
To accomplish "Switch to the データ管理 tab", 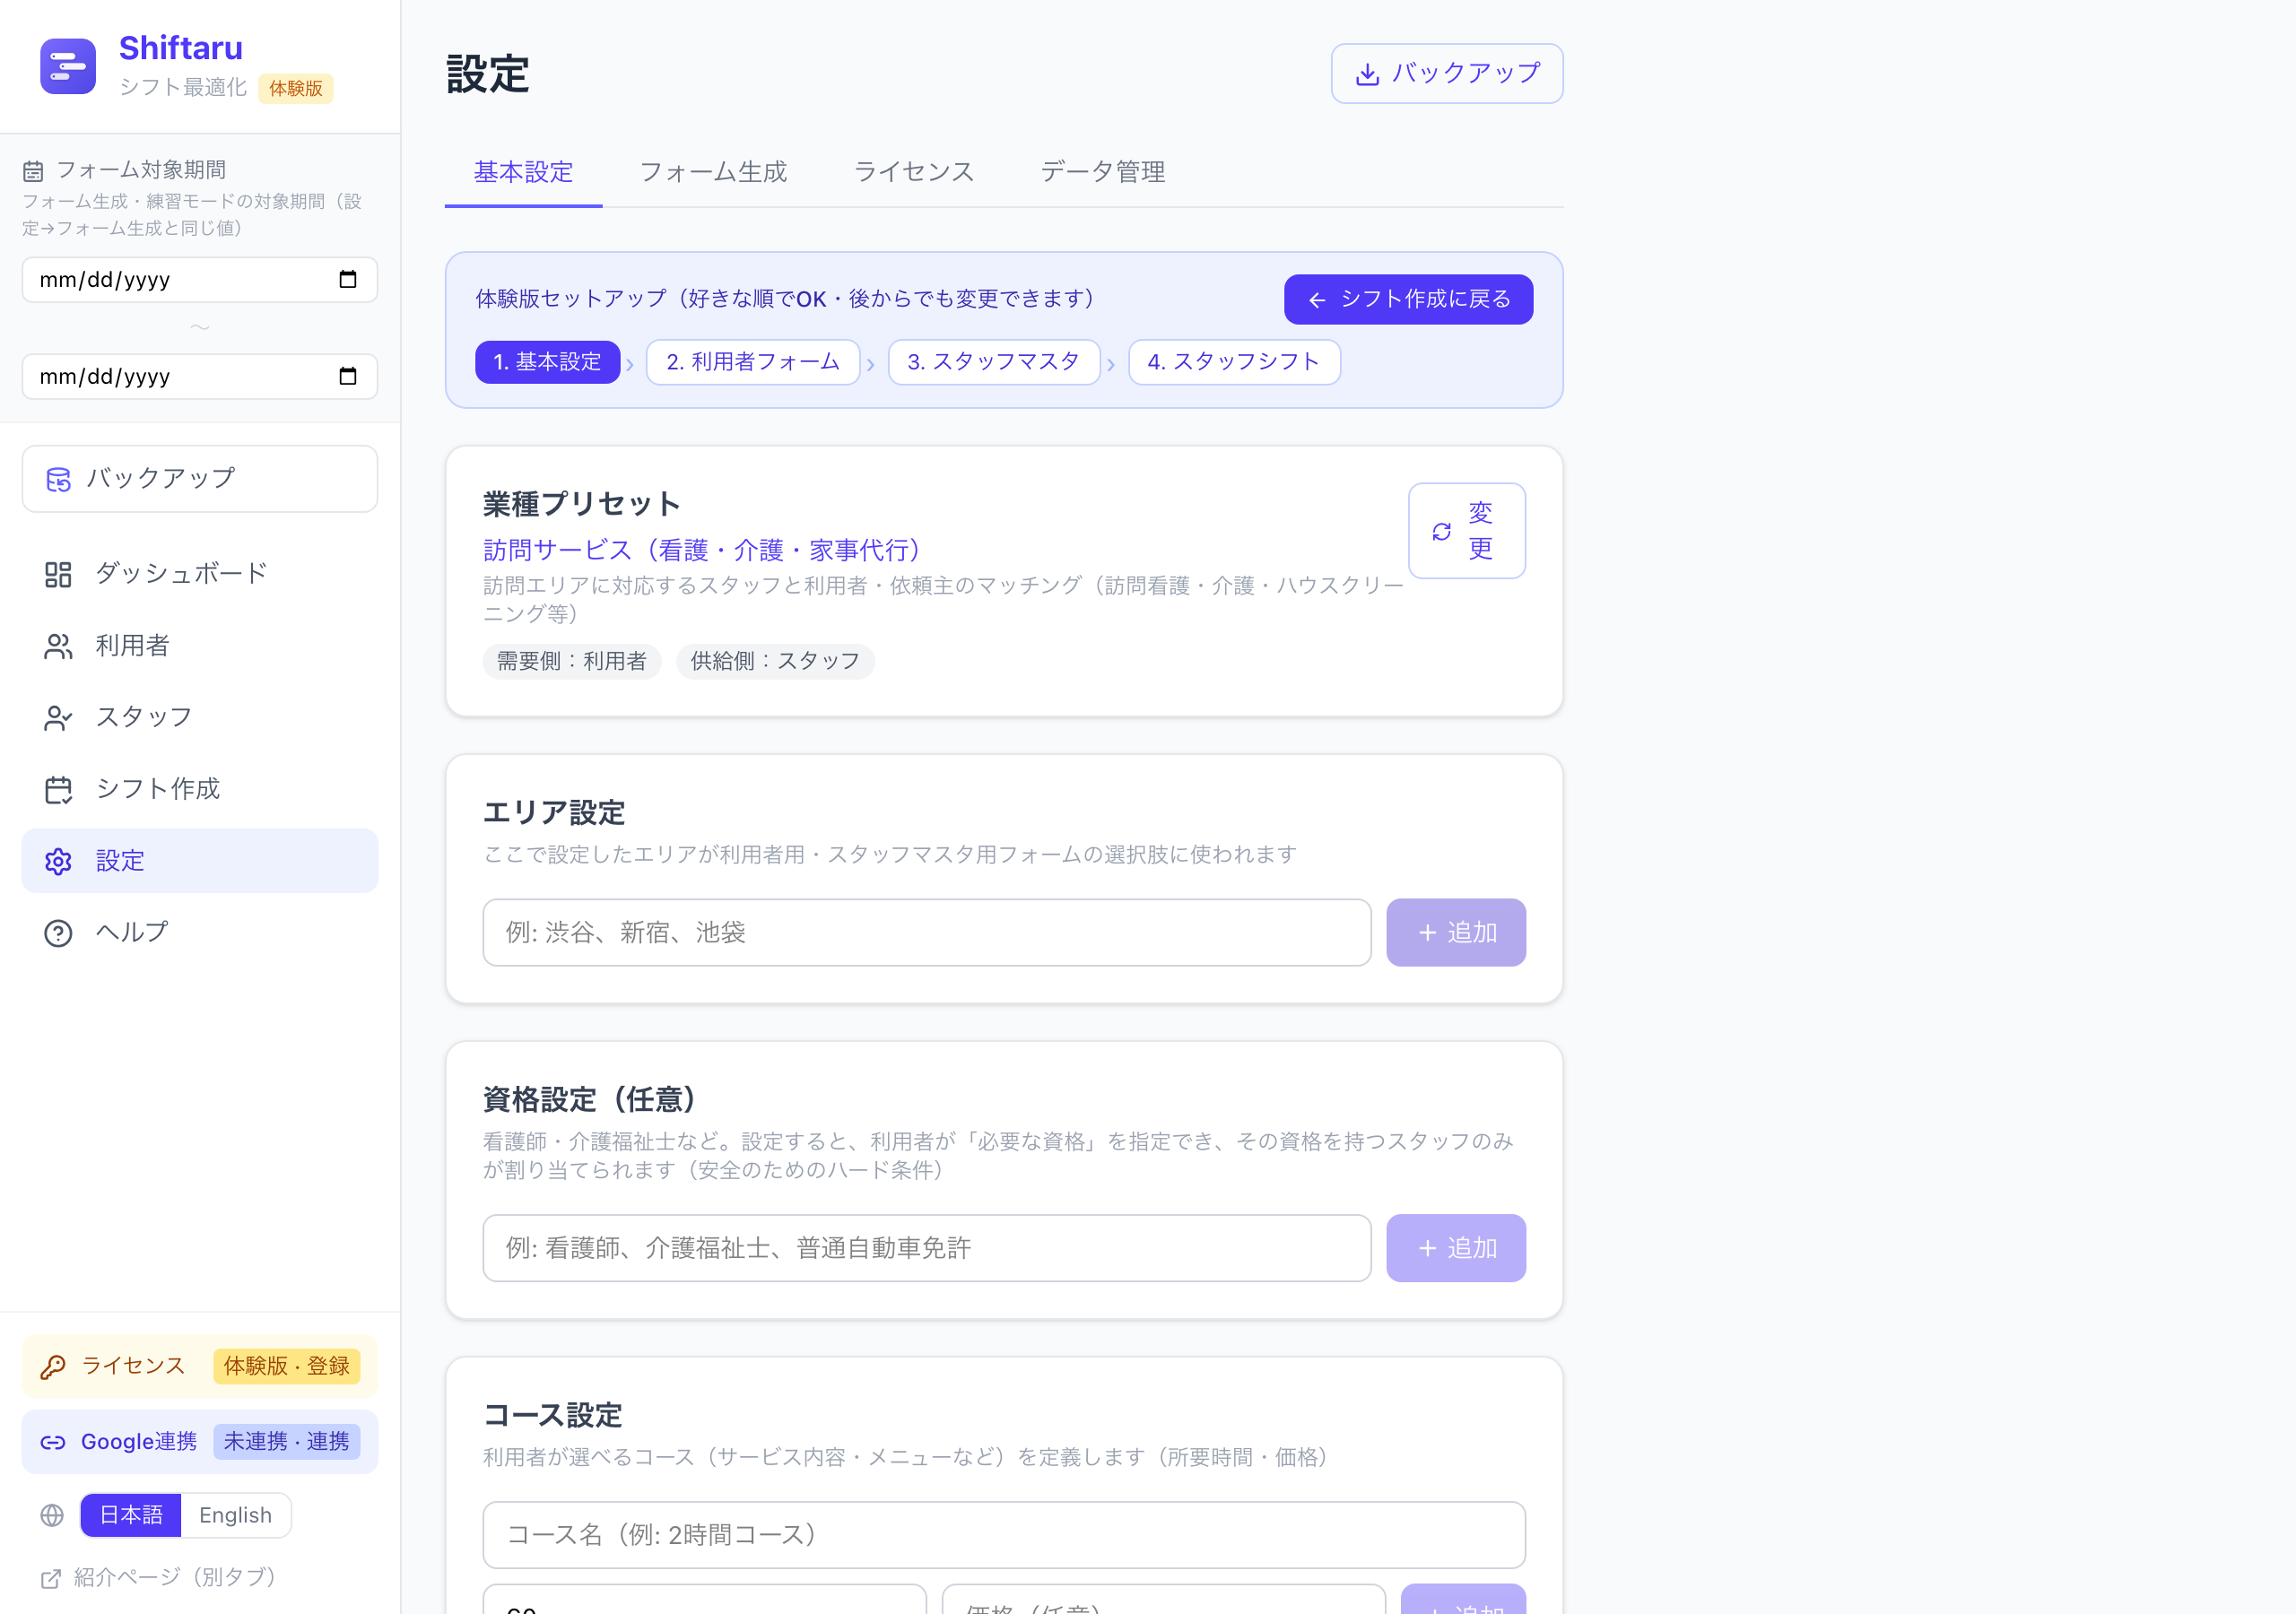I will (1102, 172).
